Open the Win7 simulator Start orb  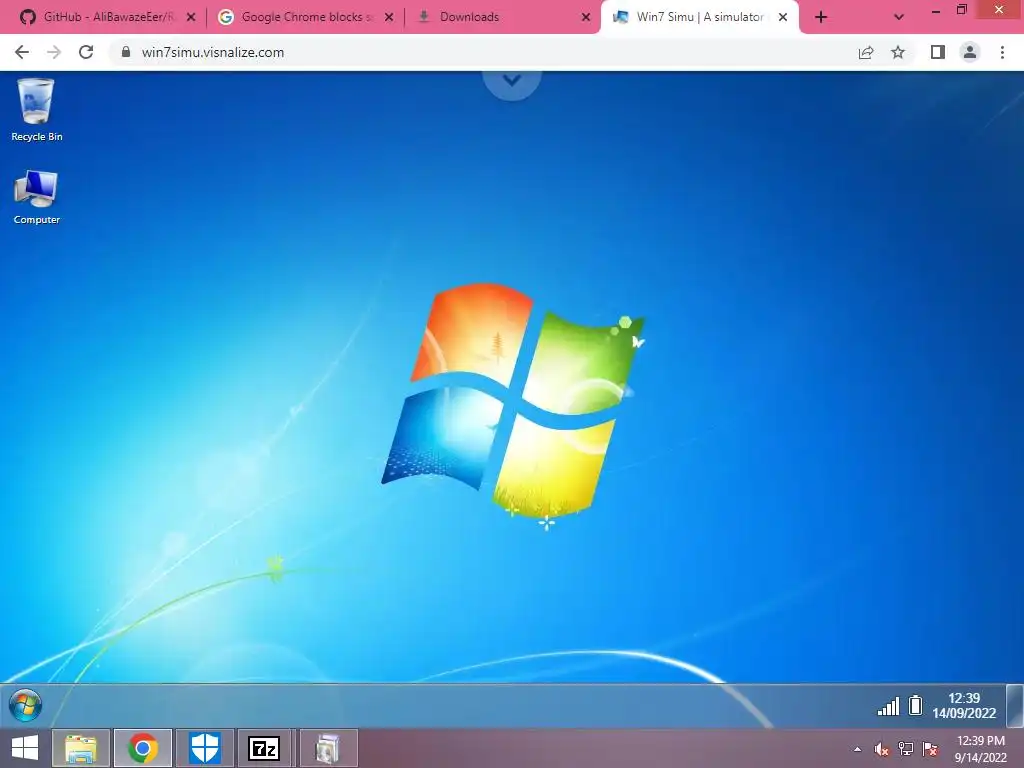(x=25, y=705)
